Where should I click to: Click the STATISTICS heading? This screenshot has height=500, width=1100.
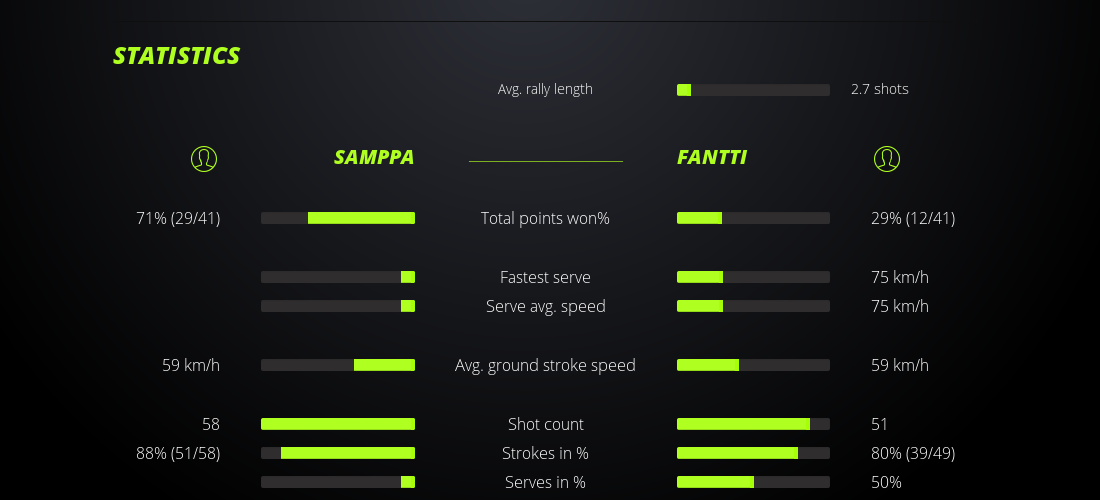coord(177,56)
